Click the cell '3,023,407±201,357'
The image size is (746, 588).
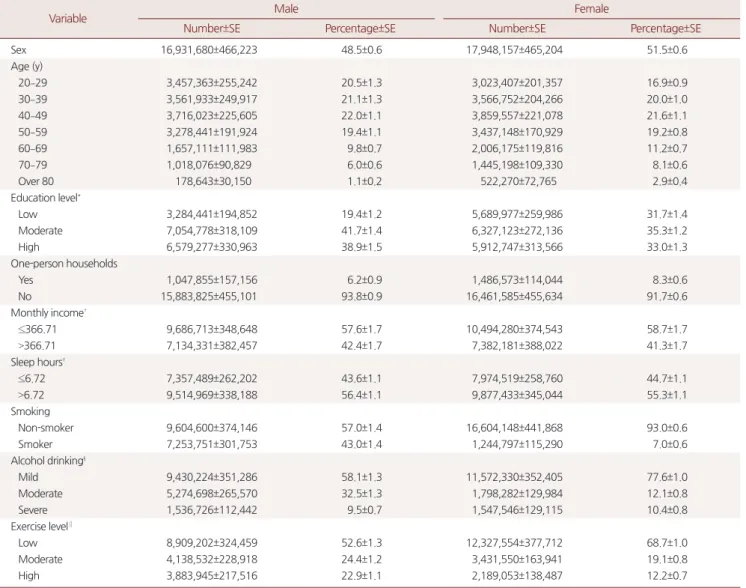tap(517, 83)
